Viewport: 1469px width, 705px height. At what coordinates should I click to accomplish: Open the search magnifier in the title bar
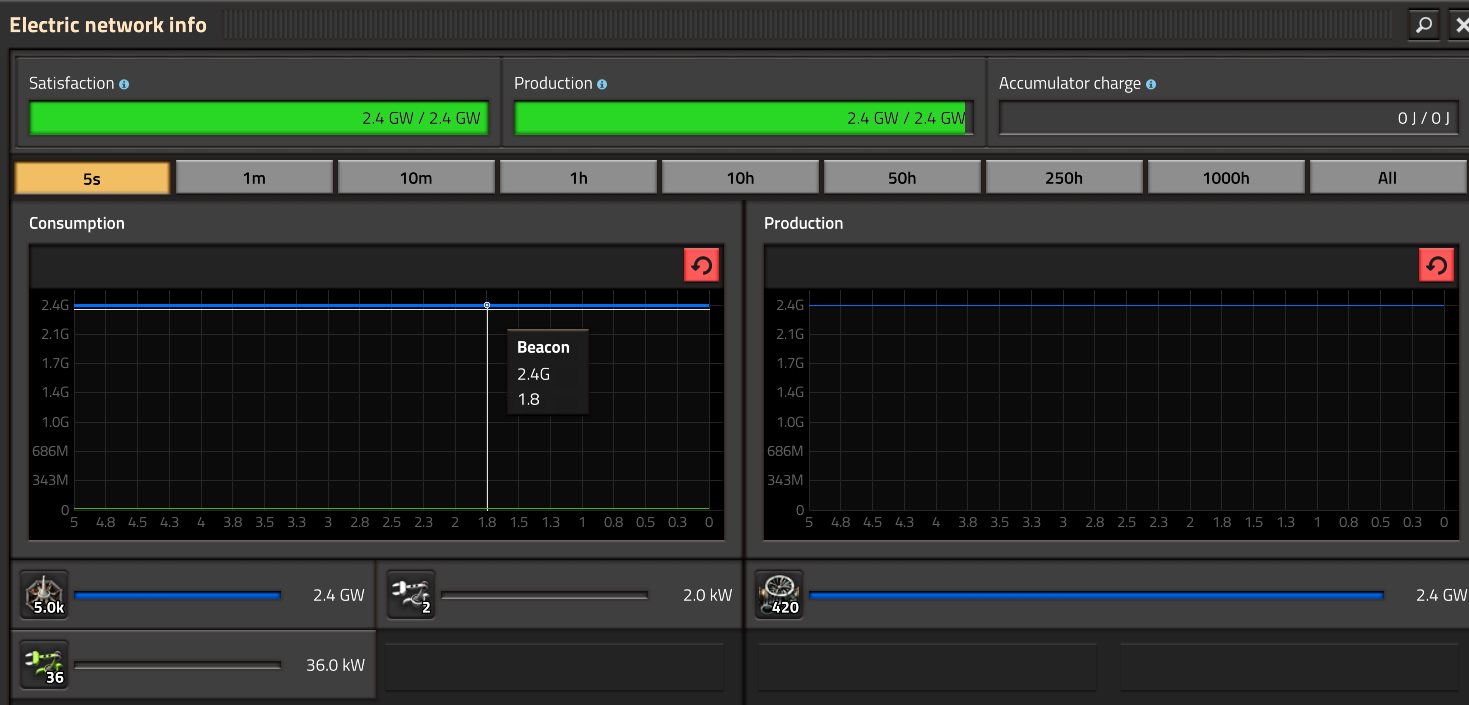pos(1423,25)
